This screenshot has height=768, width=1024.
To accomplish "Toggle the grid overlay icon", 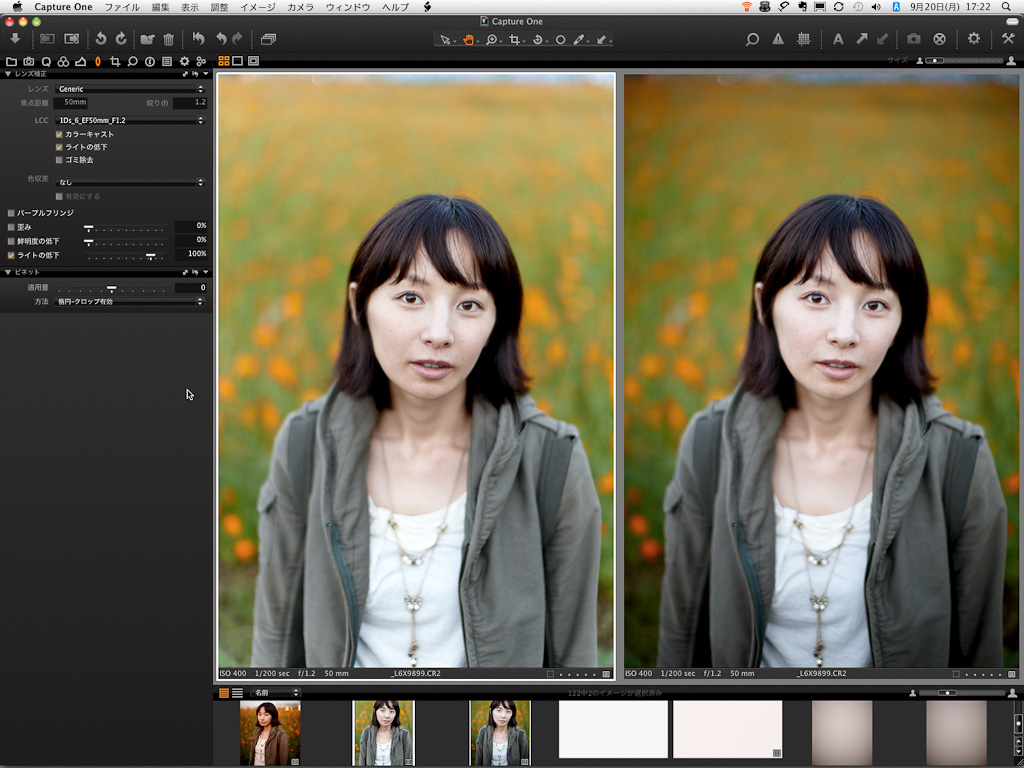I will [x=803, y=39].
